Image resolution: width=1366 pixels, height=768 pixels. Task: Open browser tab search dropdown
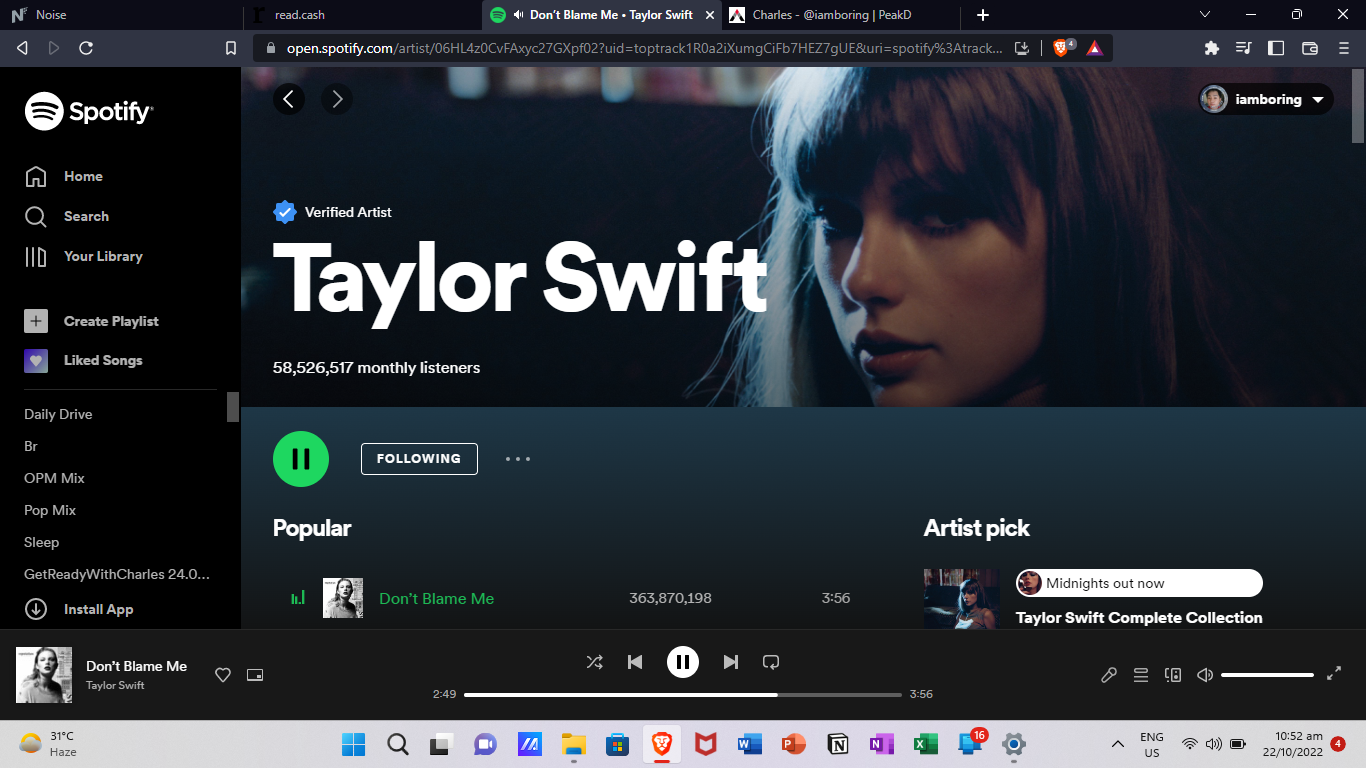tap(1205, 15)
